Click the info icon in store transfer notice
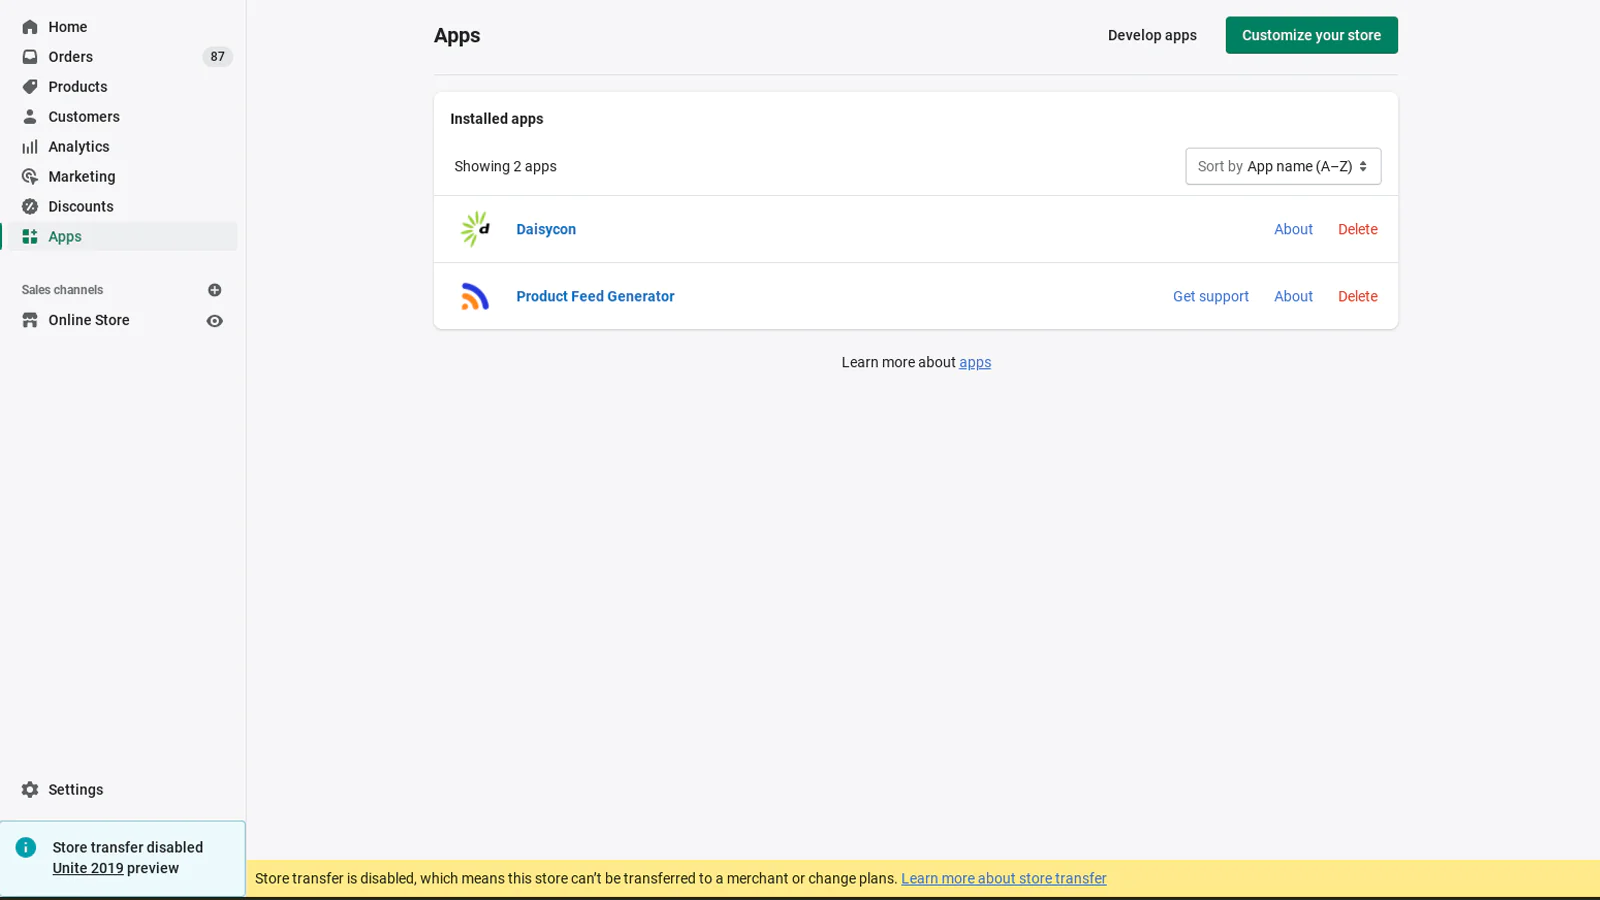 pyautogui.click(x=26, y=848)
